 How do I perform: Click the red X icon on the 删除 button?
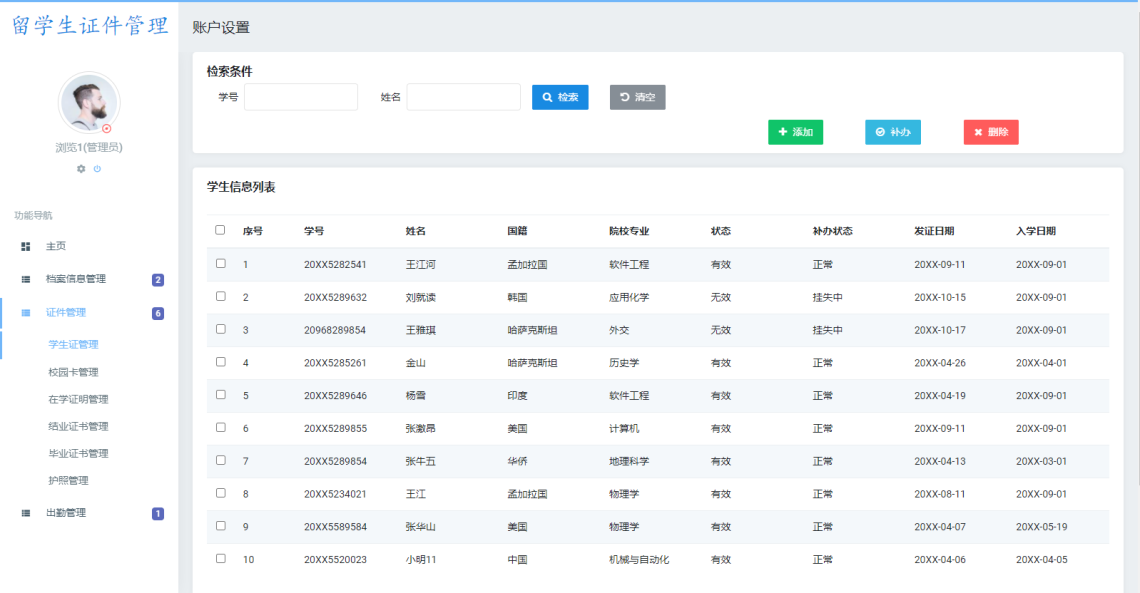coord(977,132)
